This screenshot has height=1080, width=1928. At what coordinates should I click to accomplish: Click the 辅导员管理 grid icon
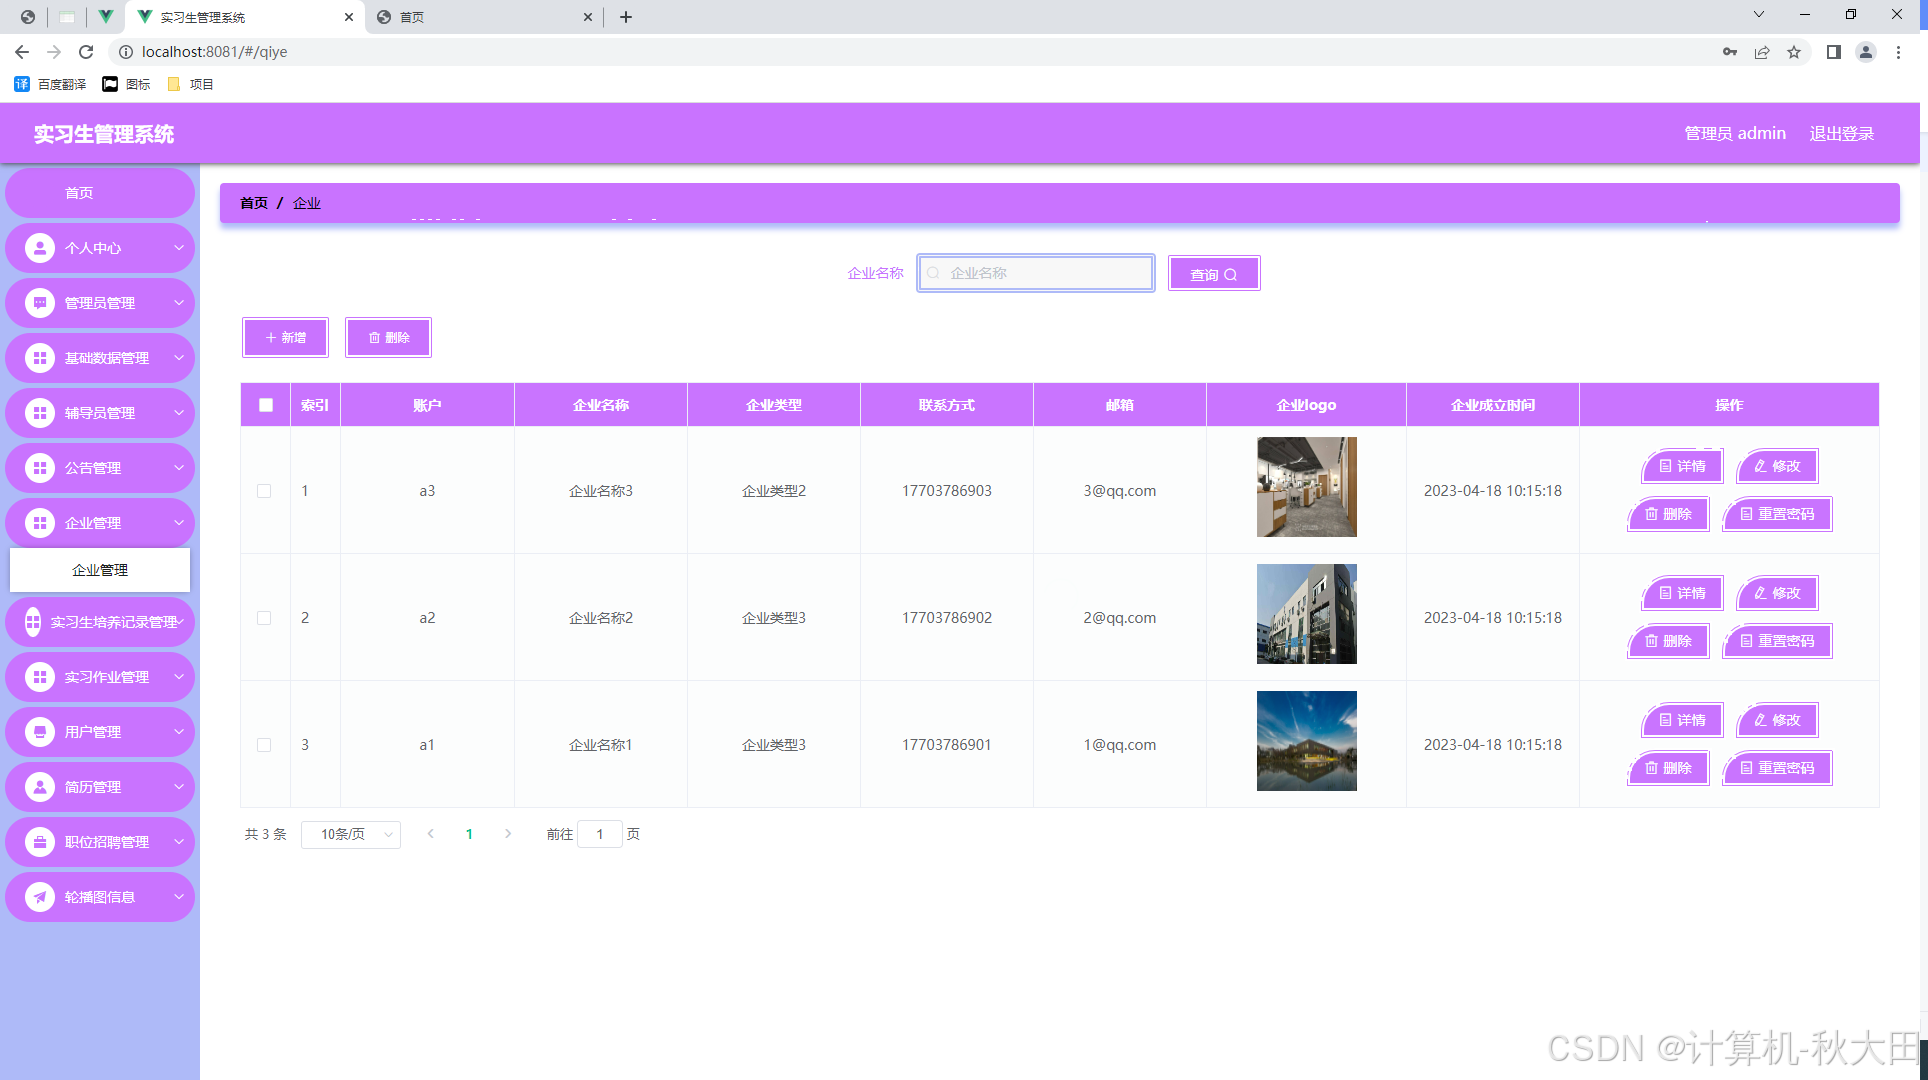(40, 413)
